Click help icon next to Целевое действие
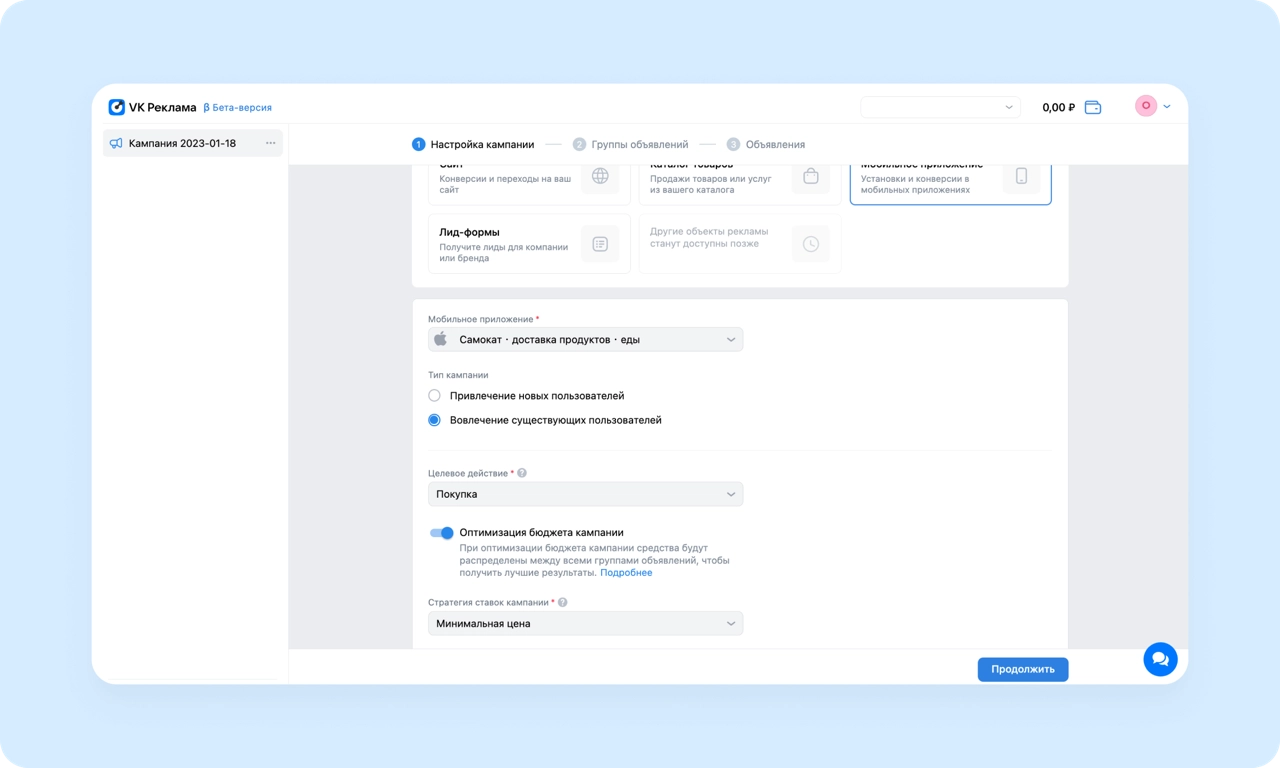Viewport: 1280px width, 768px height. (x=522, y=473)
